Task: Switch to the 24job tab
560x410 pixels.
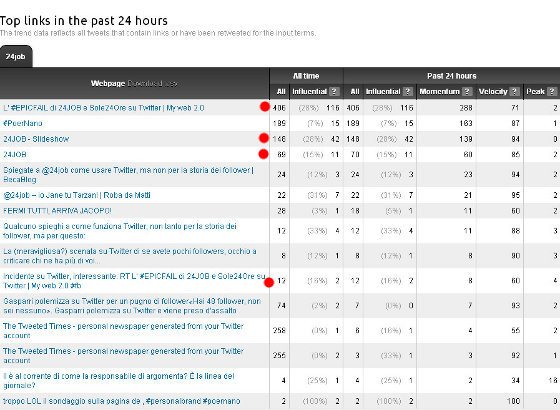Action: (16, 56)
